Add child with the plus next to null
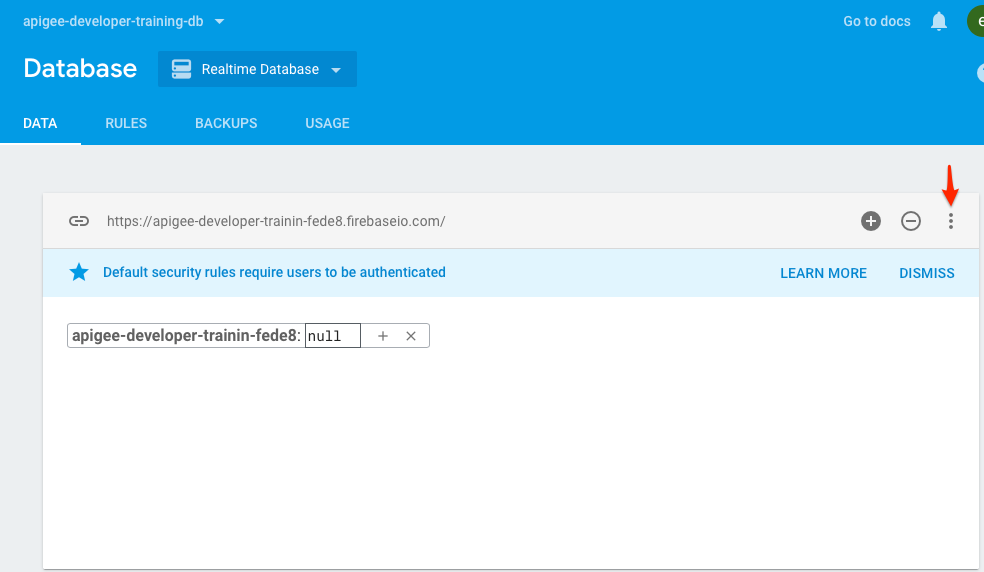Viewport: 984px width, 572px height. (383, 336)
